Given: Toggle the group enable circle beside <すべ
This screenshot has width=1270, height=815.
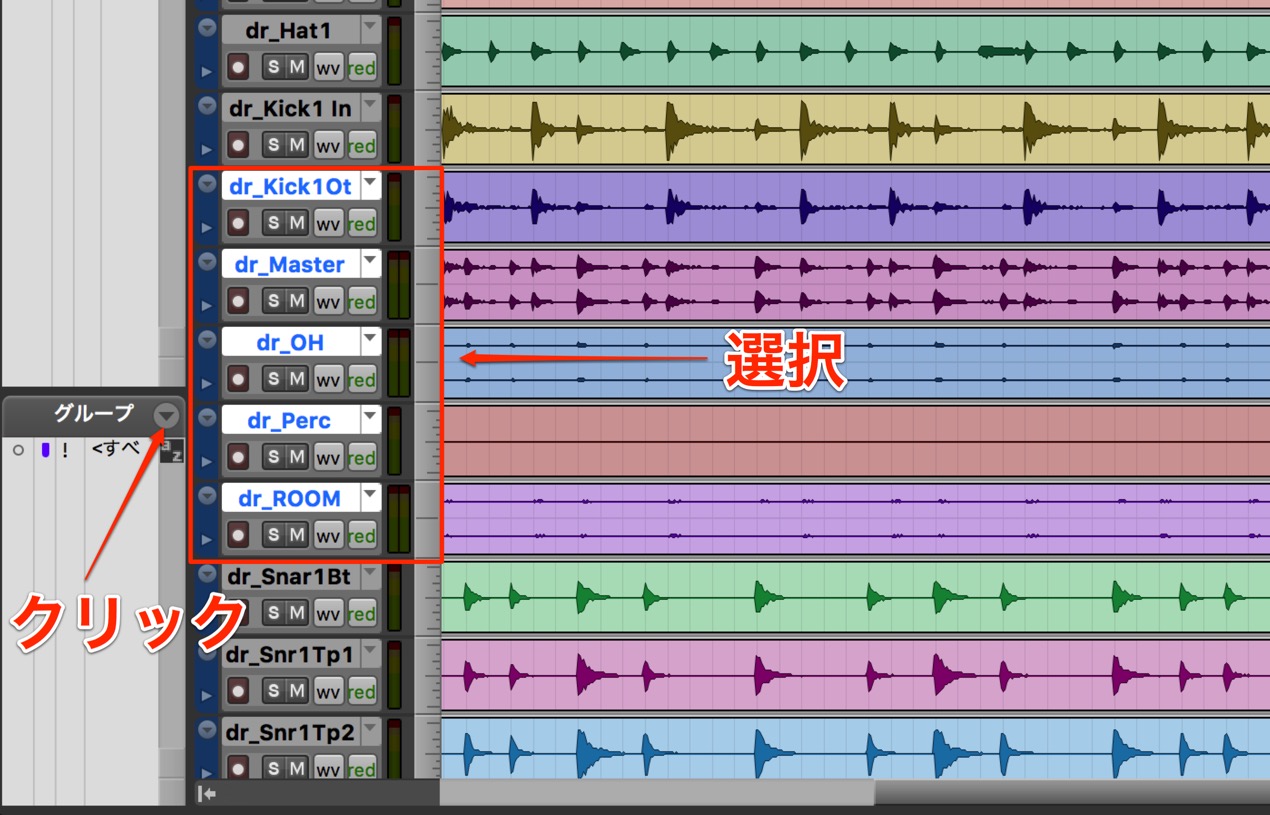Looking at the screenshot, I should pyautogui.click(x=18, y=451).
